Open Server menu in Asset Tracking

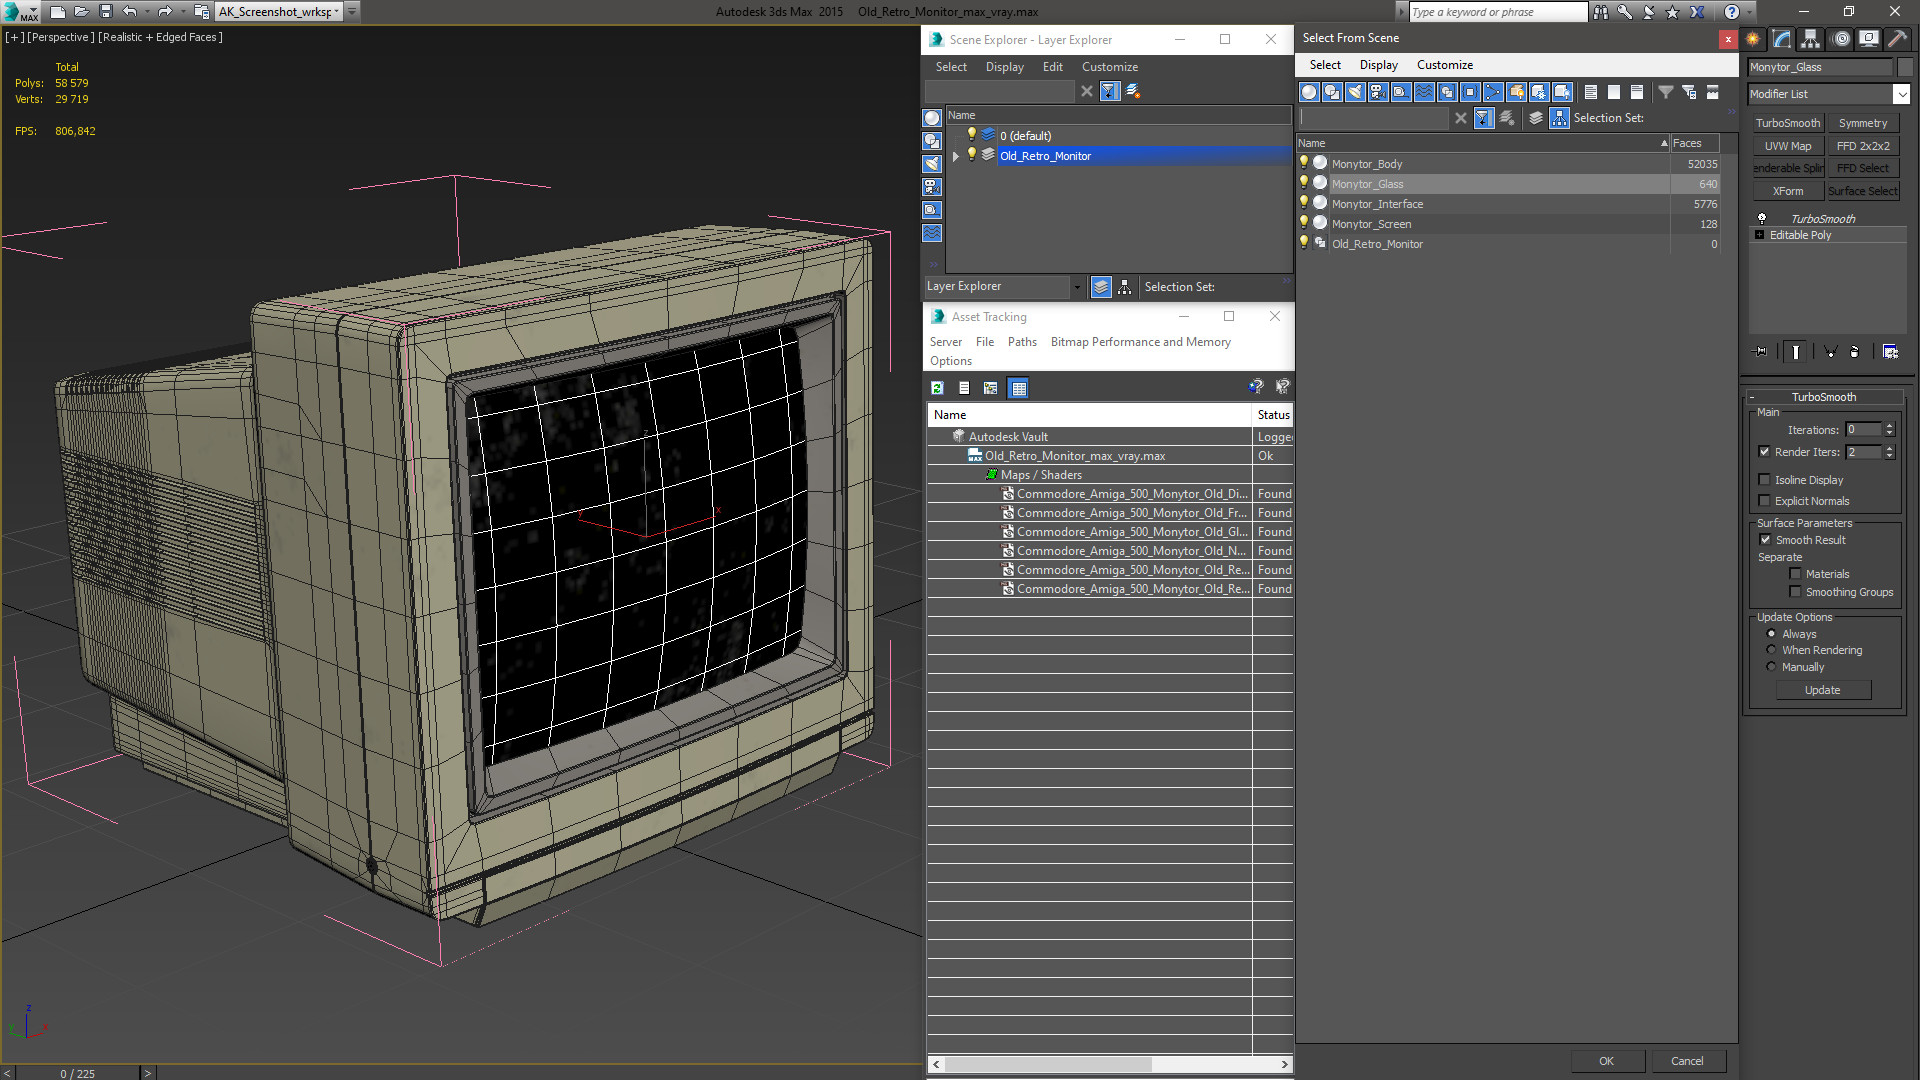click(945, 342)
